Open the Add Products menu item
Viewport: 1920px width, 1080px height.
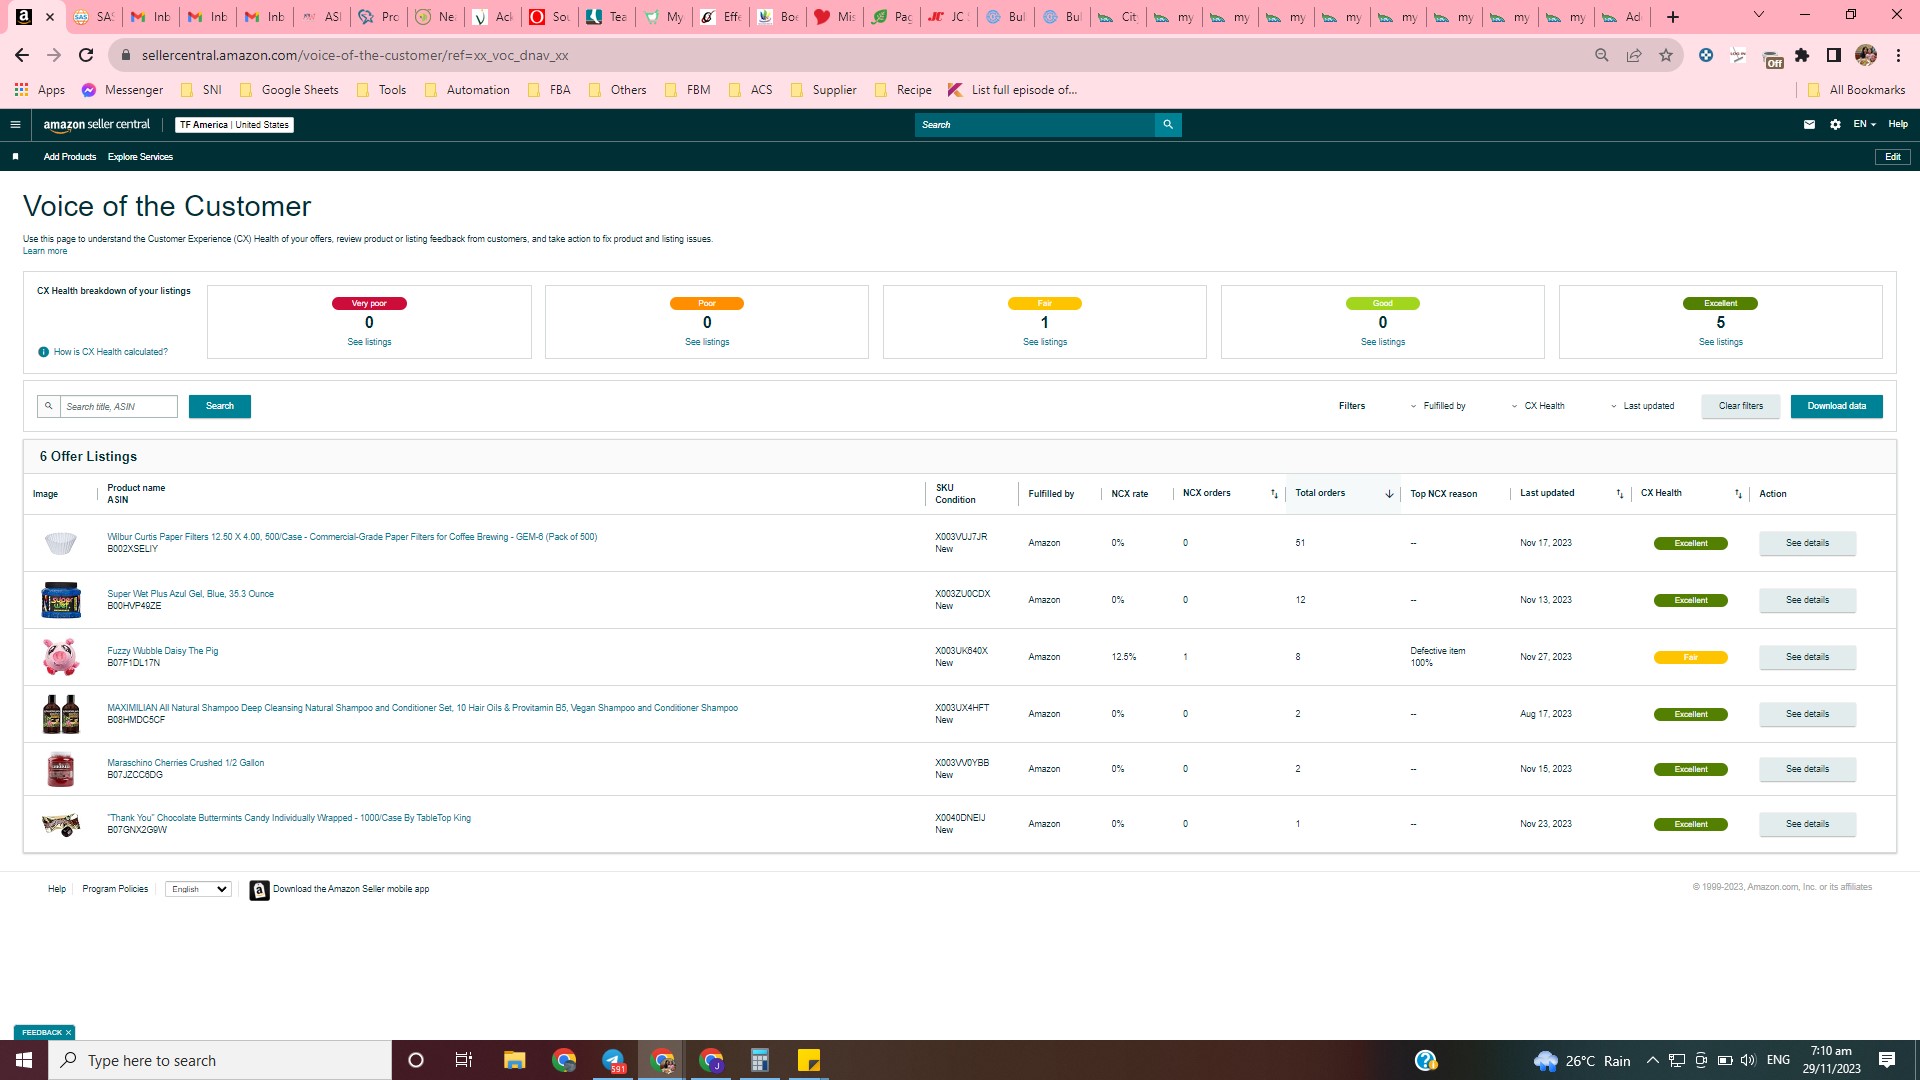click(x=70, y=157)
